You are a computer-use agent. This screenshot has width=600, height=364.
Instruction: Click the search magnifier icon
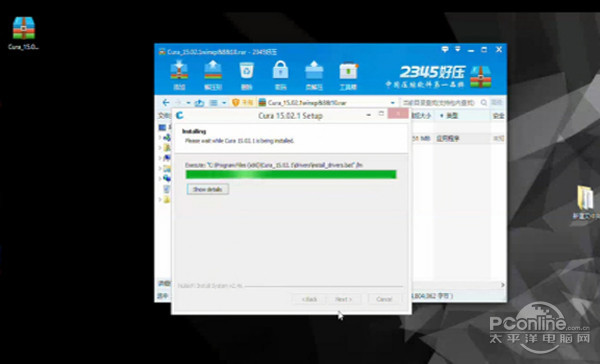pos(484,103)
